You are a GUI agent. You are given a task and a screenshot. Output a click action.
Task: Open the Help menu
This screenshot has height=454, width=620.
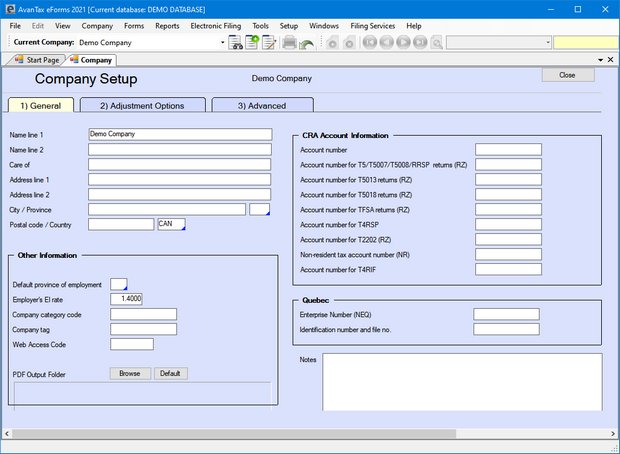[414, 26]
